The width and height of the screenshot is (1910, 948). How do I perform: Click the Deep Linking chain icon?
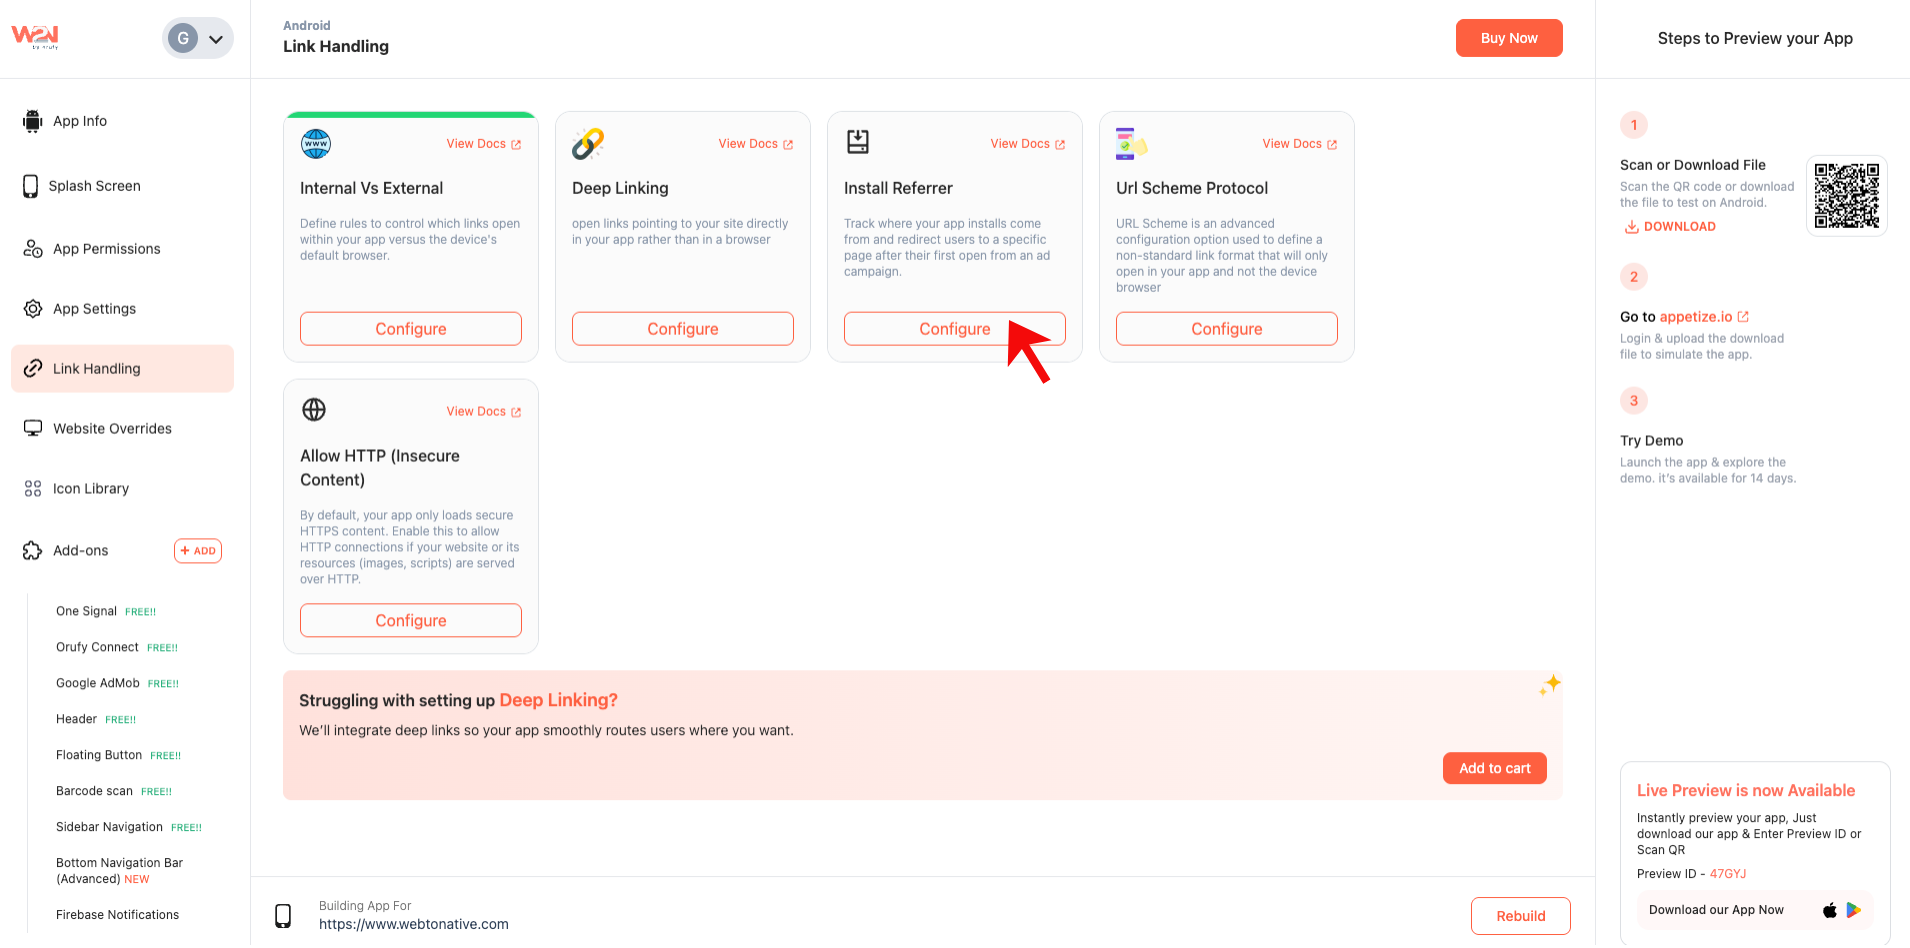[x=588, y=142]
